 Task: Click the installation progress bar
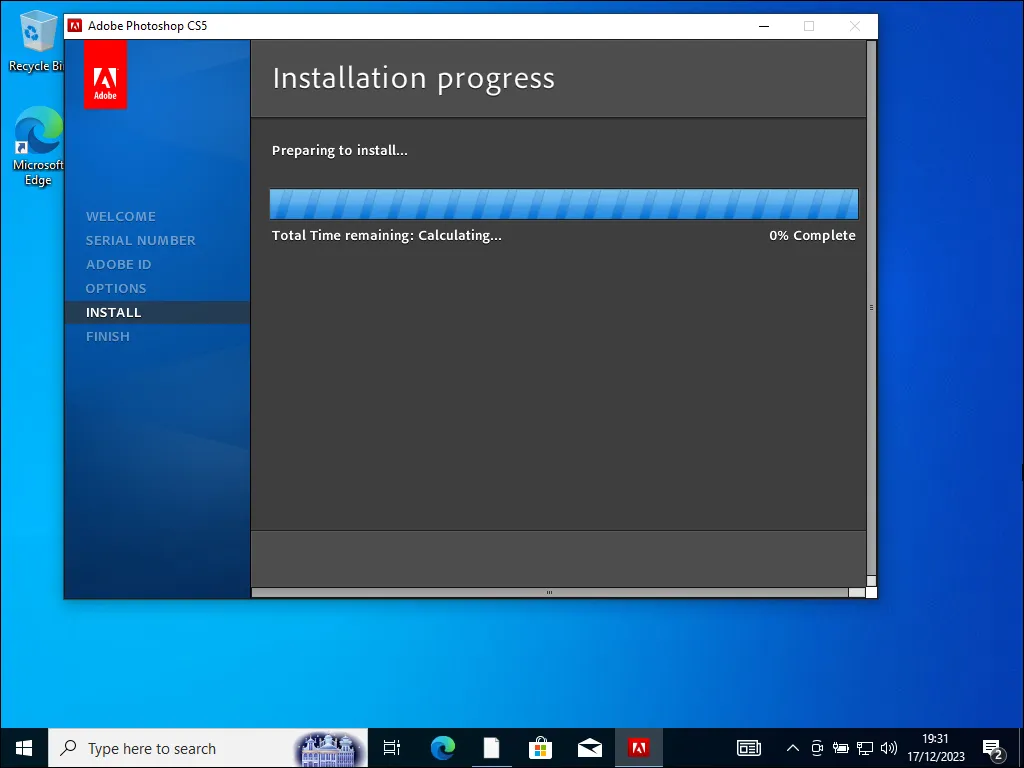pos(564,204)
